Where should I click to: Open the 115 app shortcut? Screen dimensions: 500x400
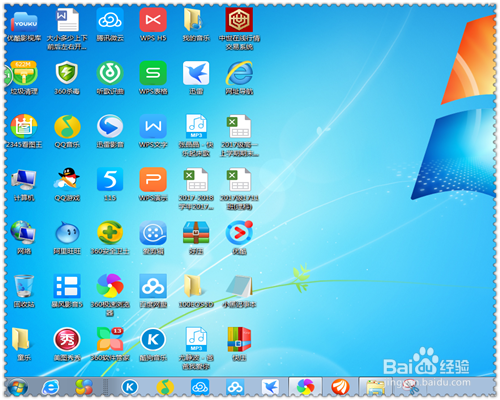click(x=110, y=180)
